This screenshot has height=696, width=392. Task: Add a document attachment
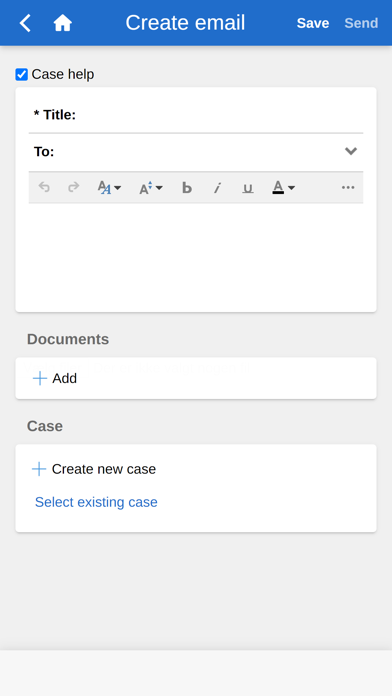coord(55,378)
